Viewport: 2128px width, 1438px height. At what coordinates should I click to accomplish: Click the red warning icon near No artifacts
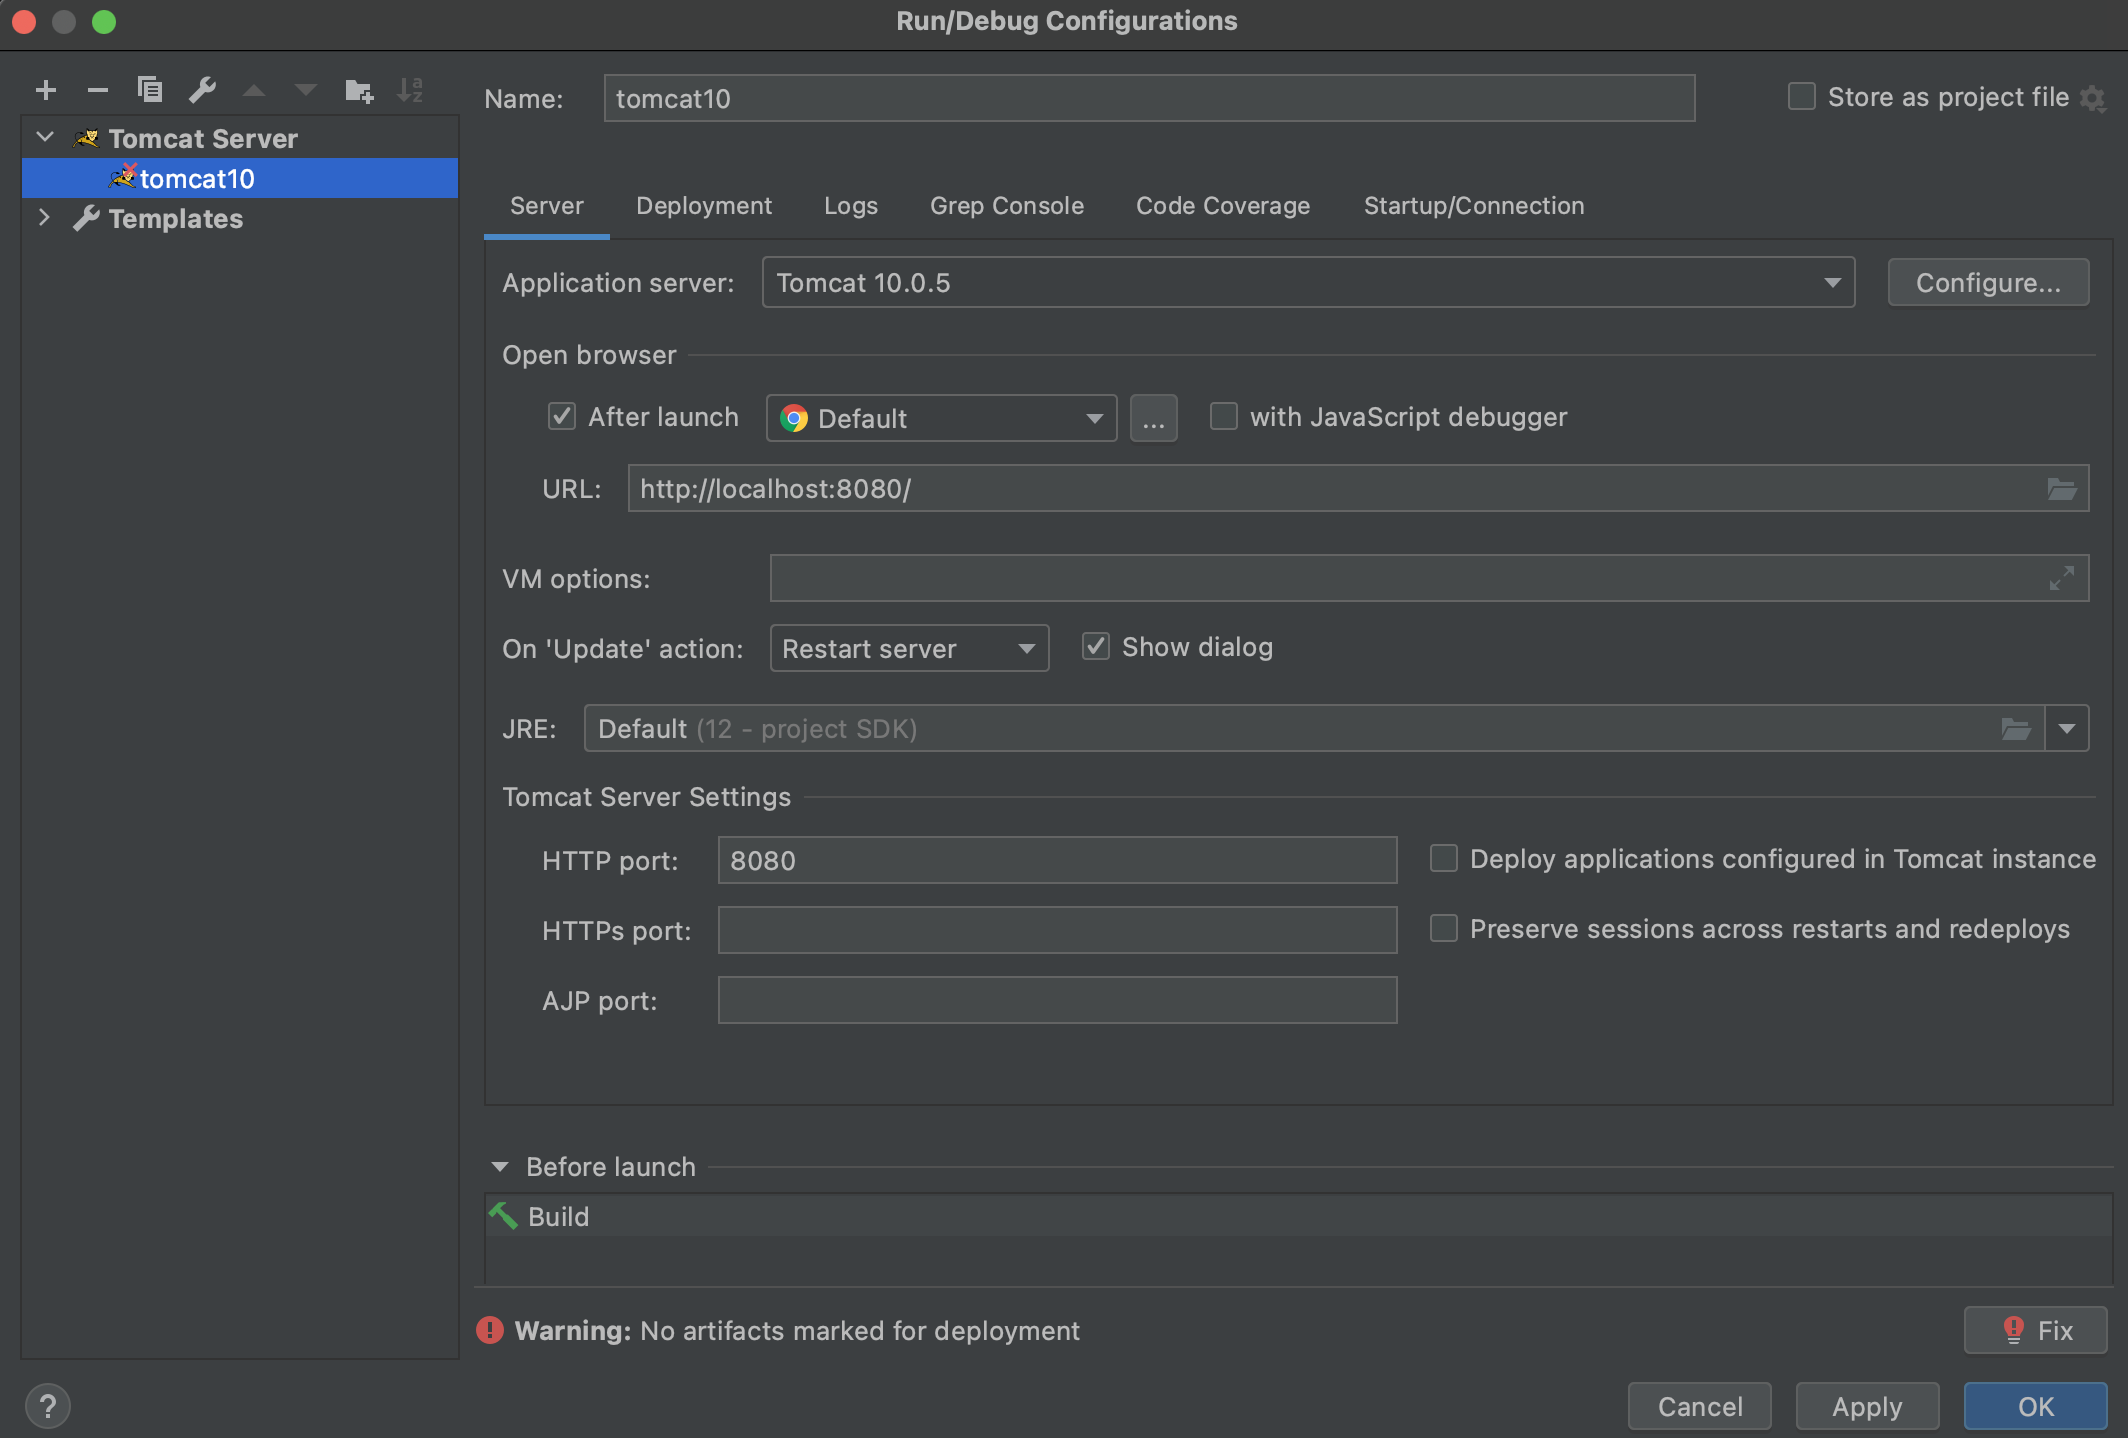click(x=490, y=1330)
